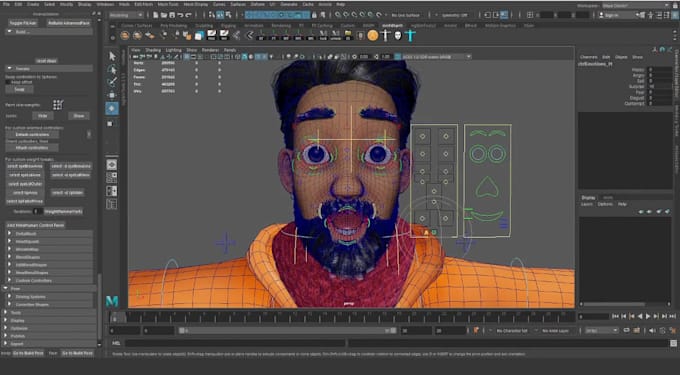
Task: Pick the Paint Selection tool
Action: (112, 82)
